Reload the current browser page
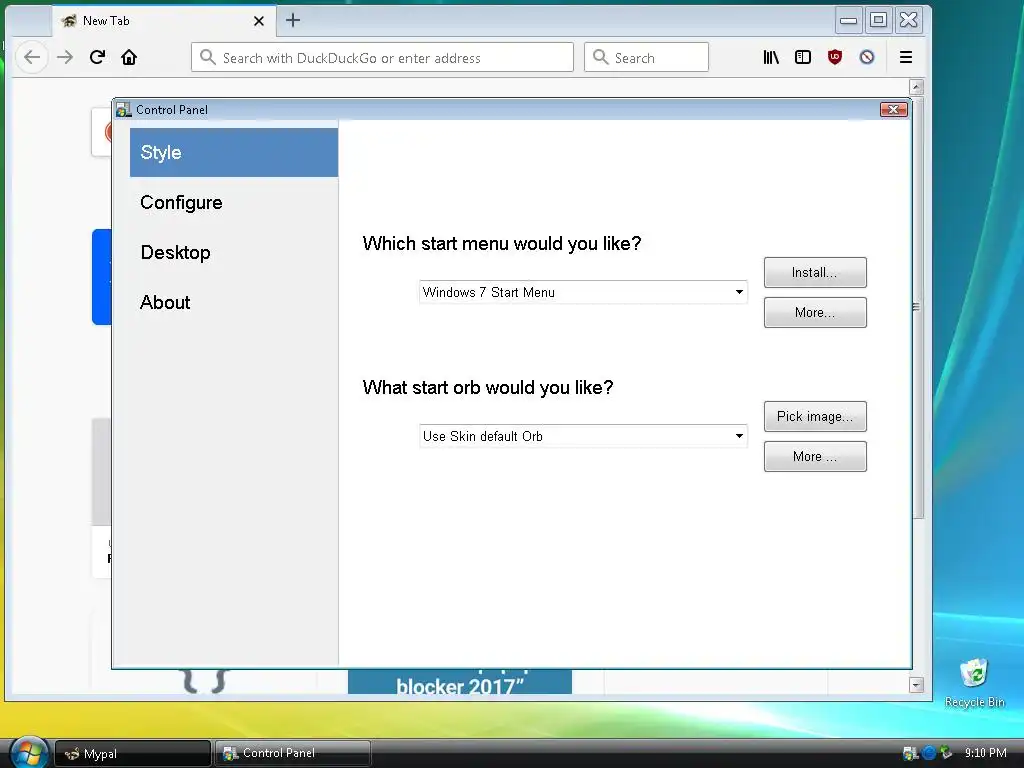This screenshot has width=1024, height=768. tap(97, 57)
